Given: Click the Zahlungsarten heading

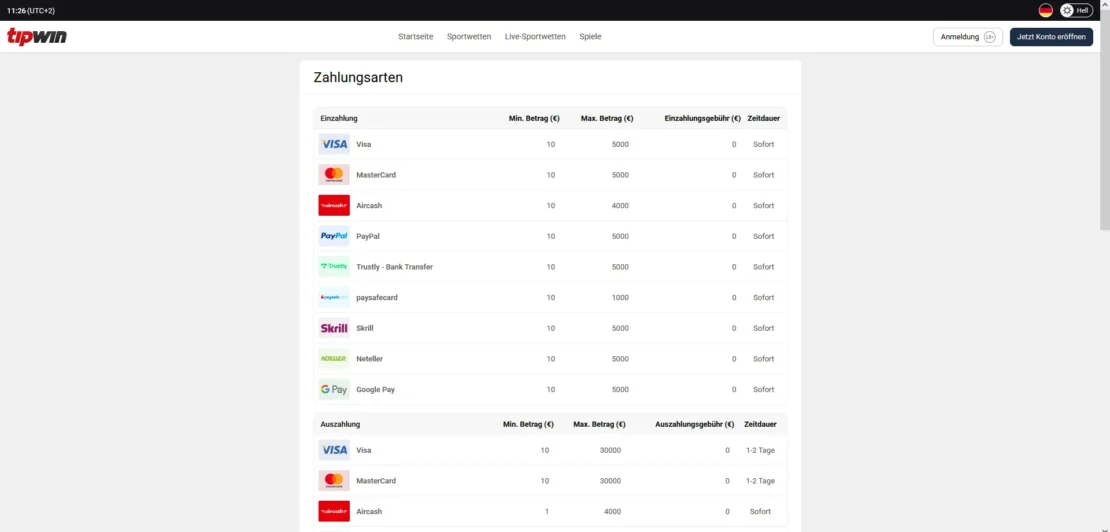Looking at the screenshot, I should pos(358,78).
